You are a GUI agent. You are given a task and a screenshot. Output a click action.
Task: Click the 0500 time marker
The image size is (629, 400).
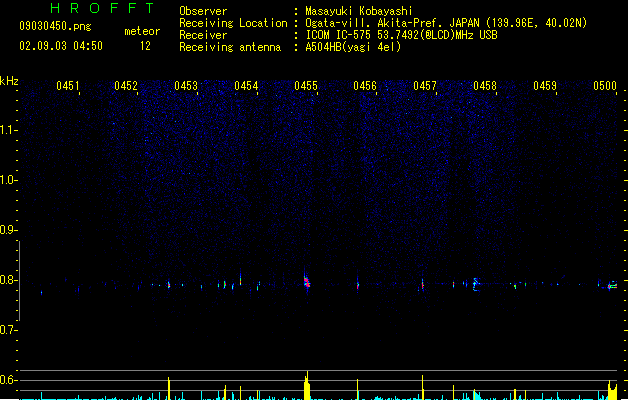point(605,86)
